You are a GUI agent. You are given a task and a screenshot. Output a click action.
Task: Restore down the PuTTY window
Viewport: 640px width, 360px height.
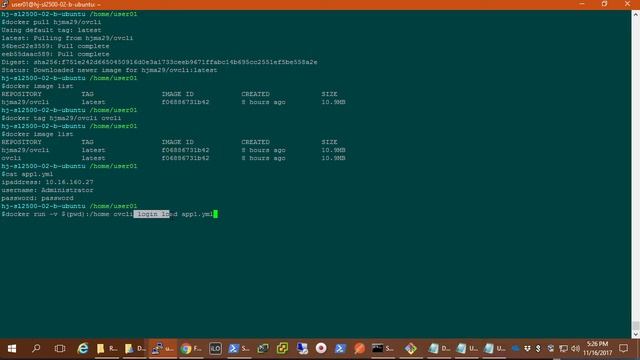point(604,4)
